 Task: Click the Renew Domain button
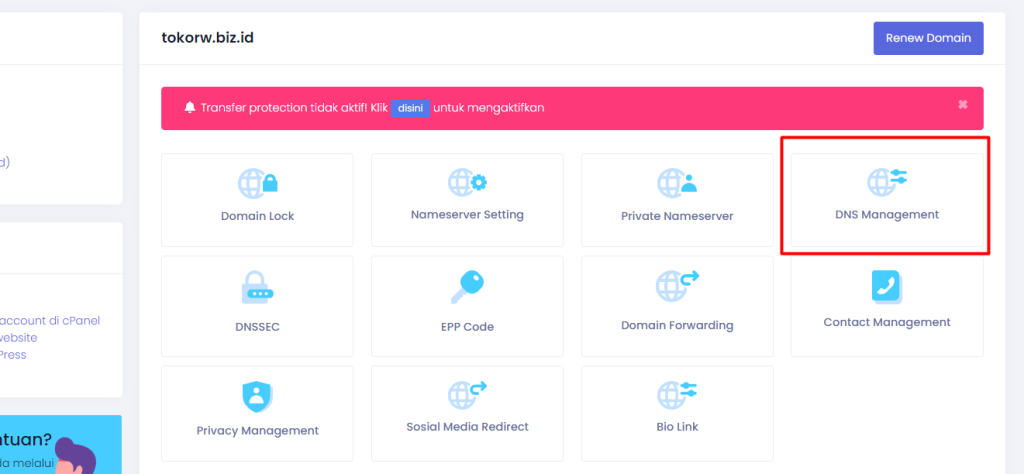tap(928, 38)
